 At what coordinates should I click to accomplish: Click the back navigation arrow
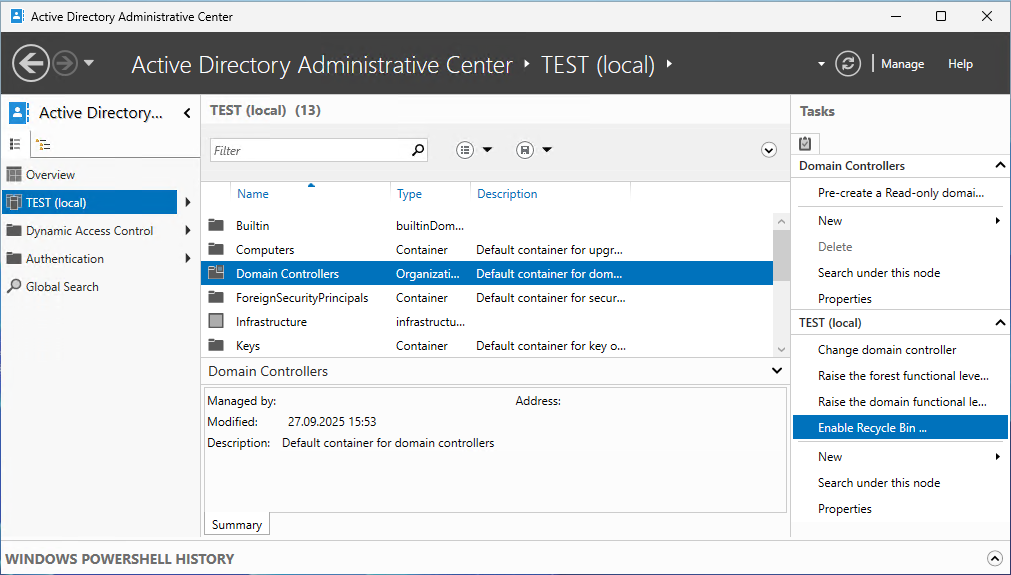tap(31, 64)
